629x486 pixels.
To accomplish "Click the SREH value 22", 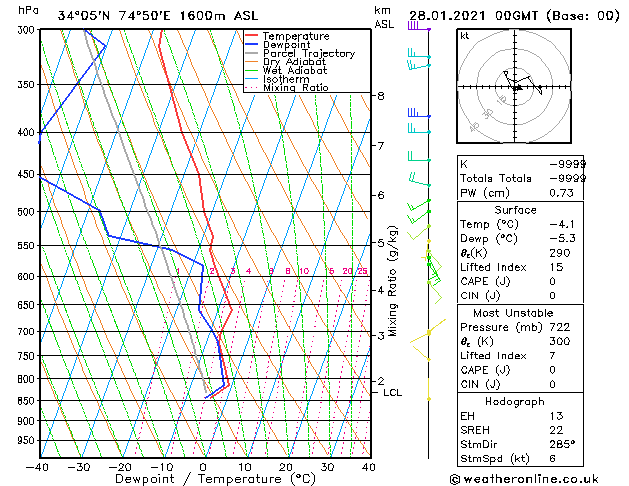I will [556, 430].
